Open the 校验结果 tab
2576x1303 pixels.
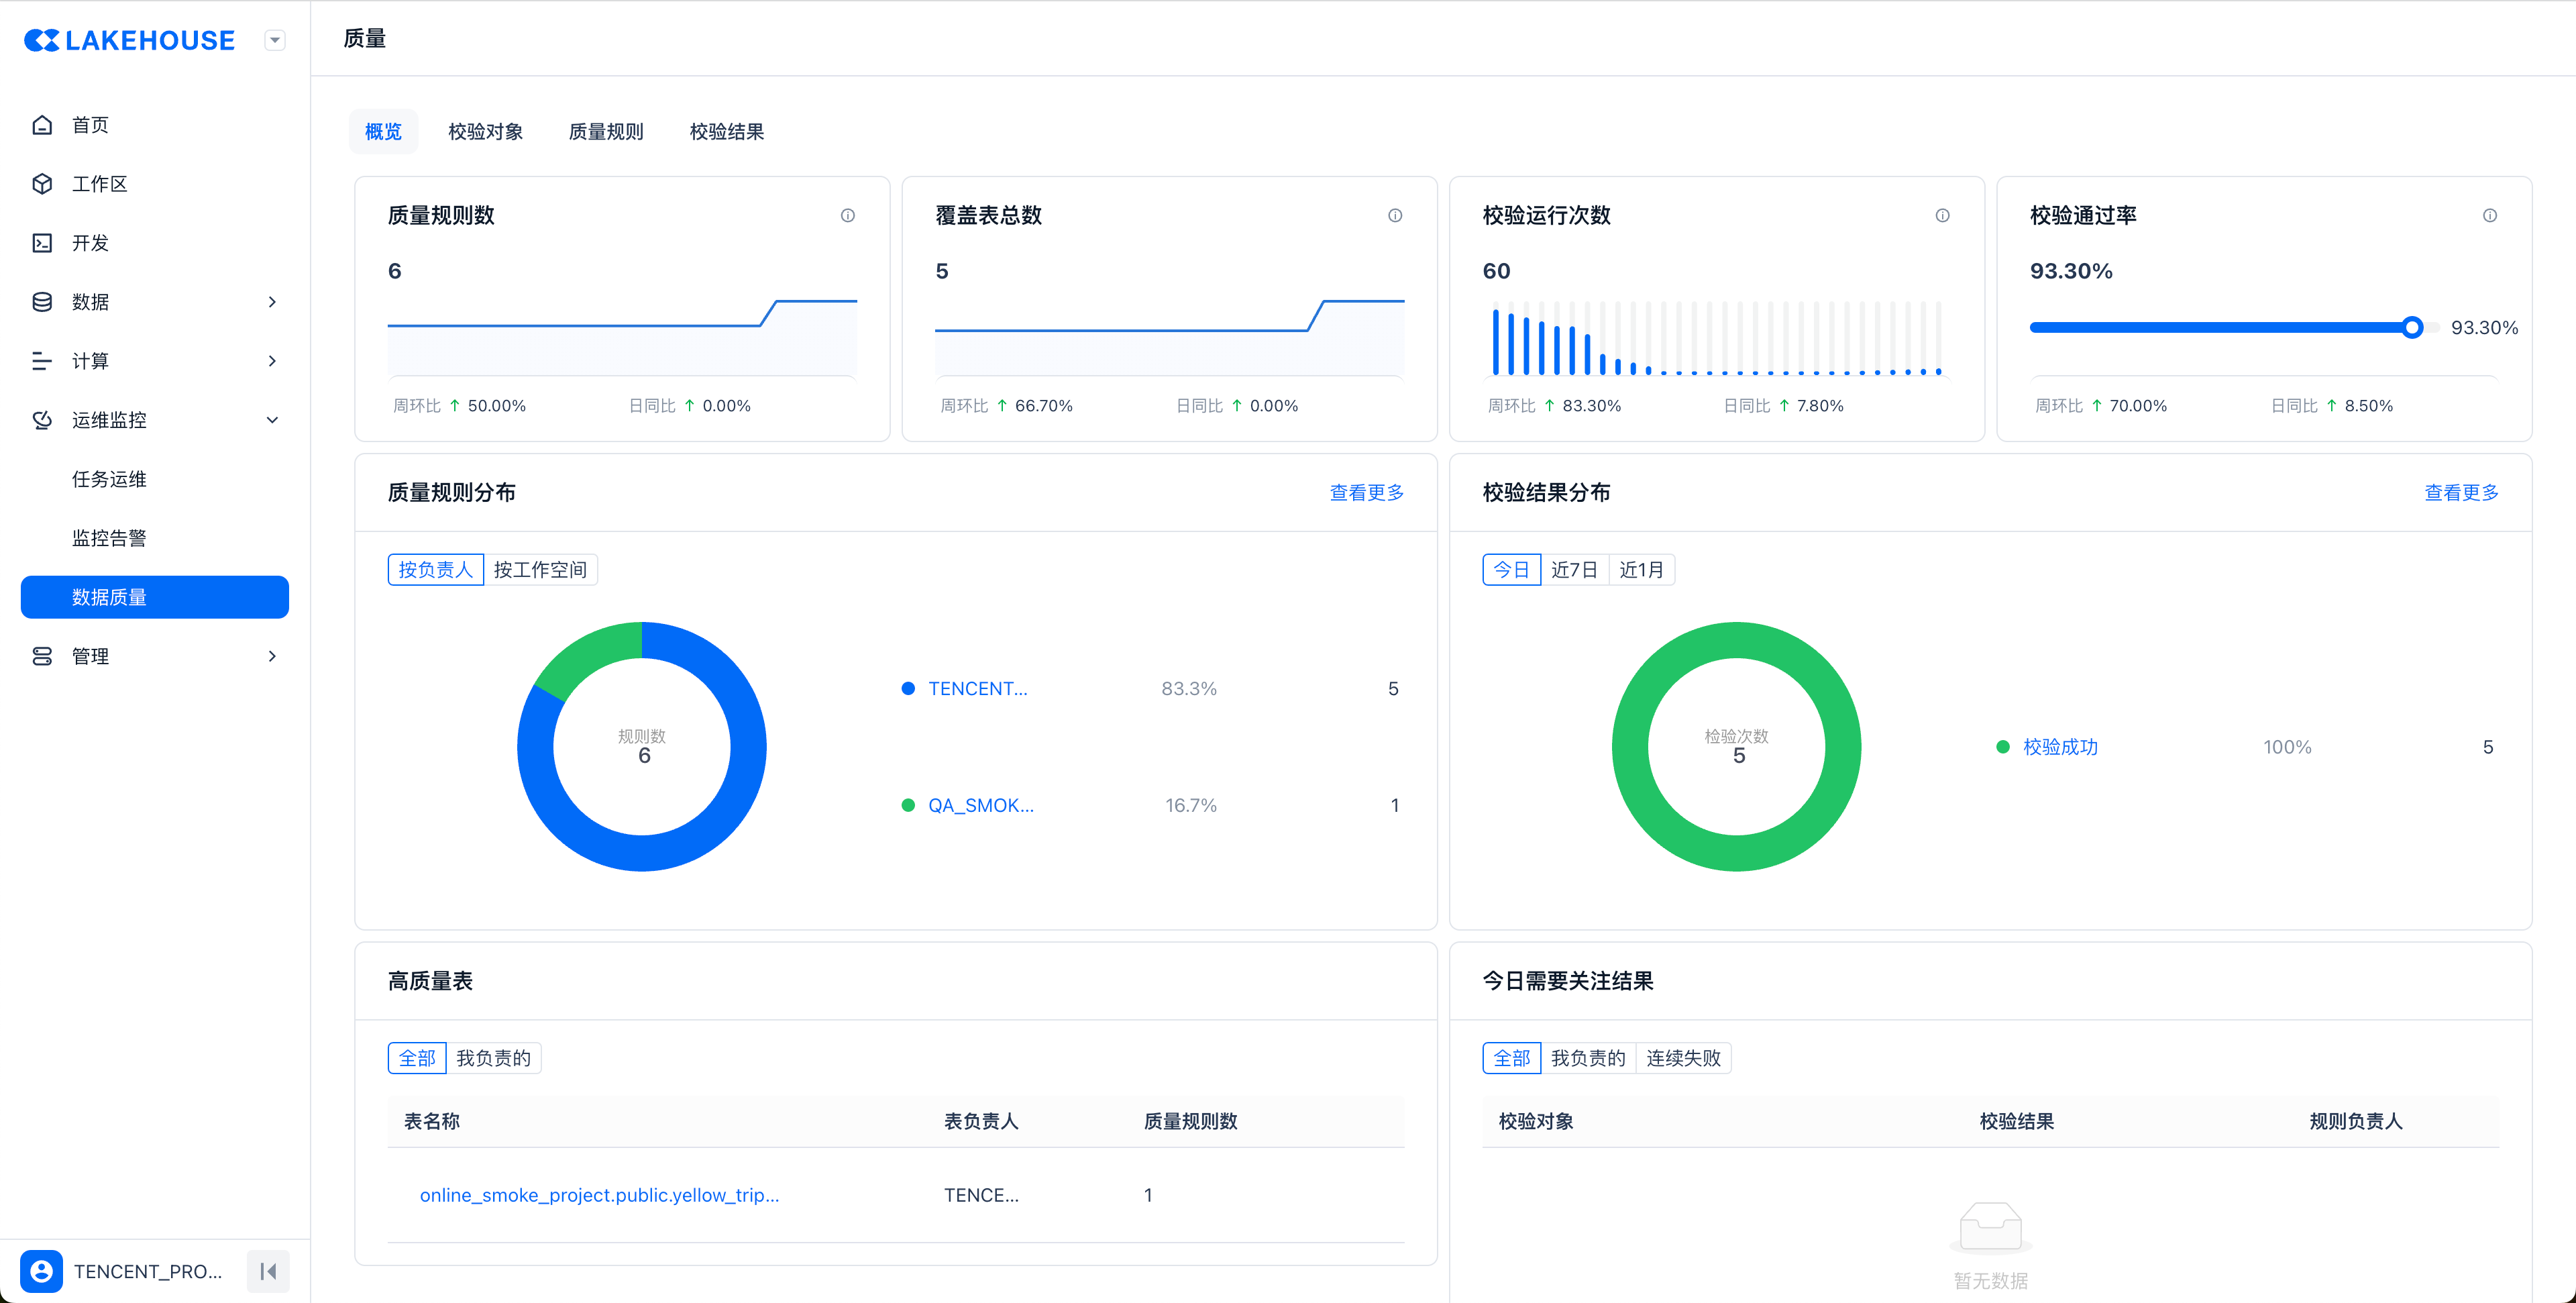tap(726, 131)
